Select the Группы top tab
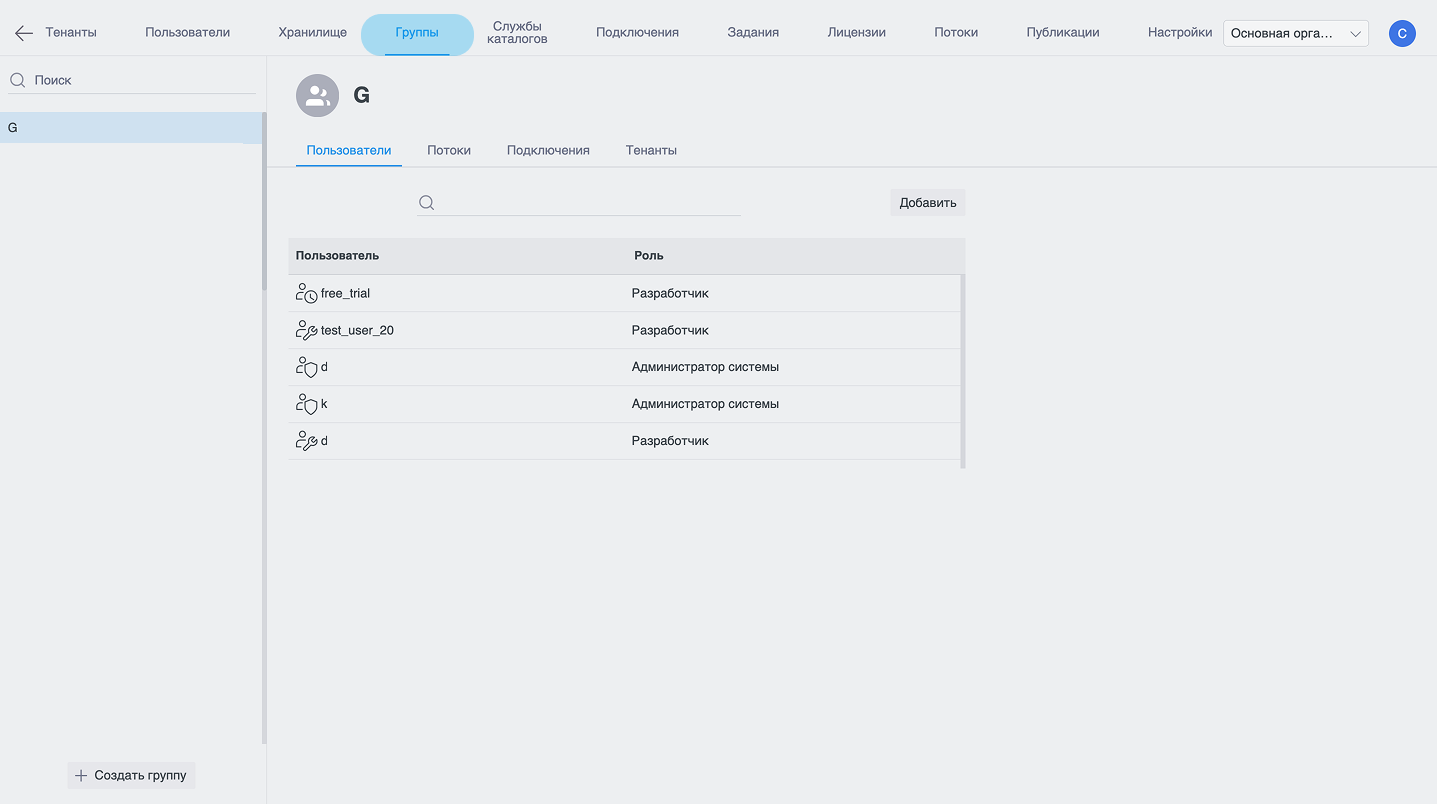This screenshot has height=804, width=1437. 417,33
